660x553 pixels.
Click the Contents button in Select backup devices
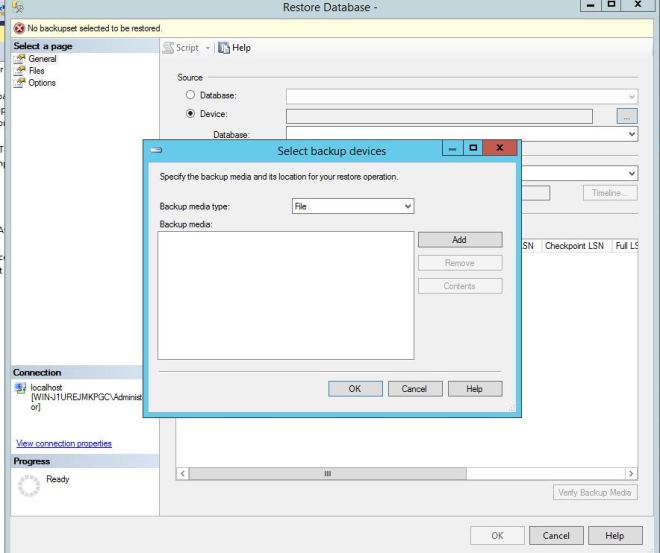pyautogui.click(x=460, y=286)
